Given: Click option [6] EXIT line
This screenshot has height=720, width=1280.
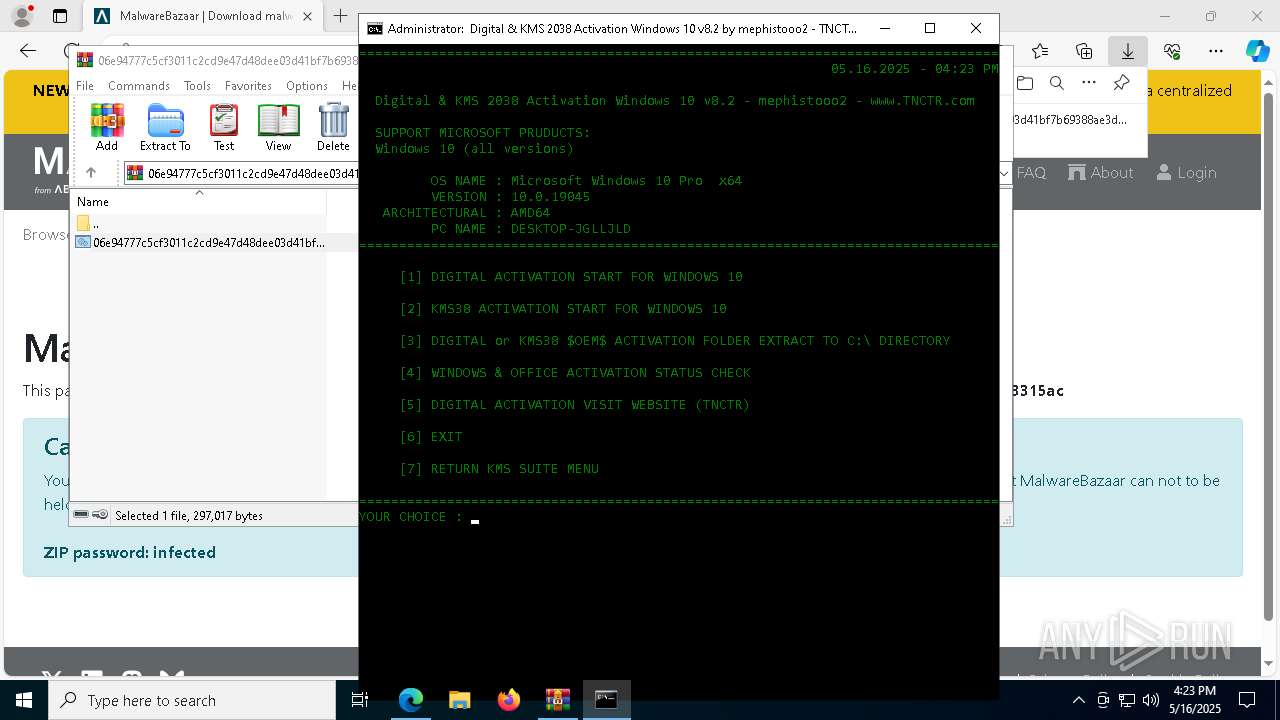Looking at the screenshot, I should 431,437.
